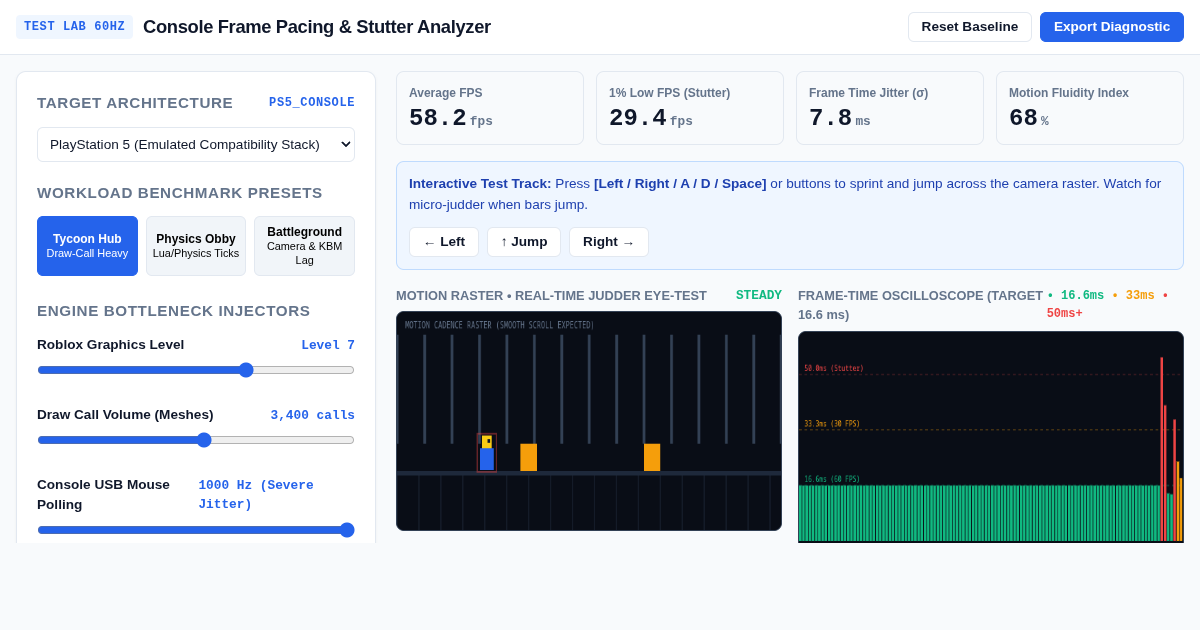
Task: Adjust Console USB Mouse Polling slider
Action: (196, 530)
